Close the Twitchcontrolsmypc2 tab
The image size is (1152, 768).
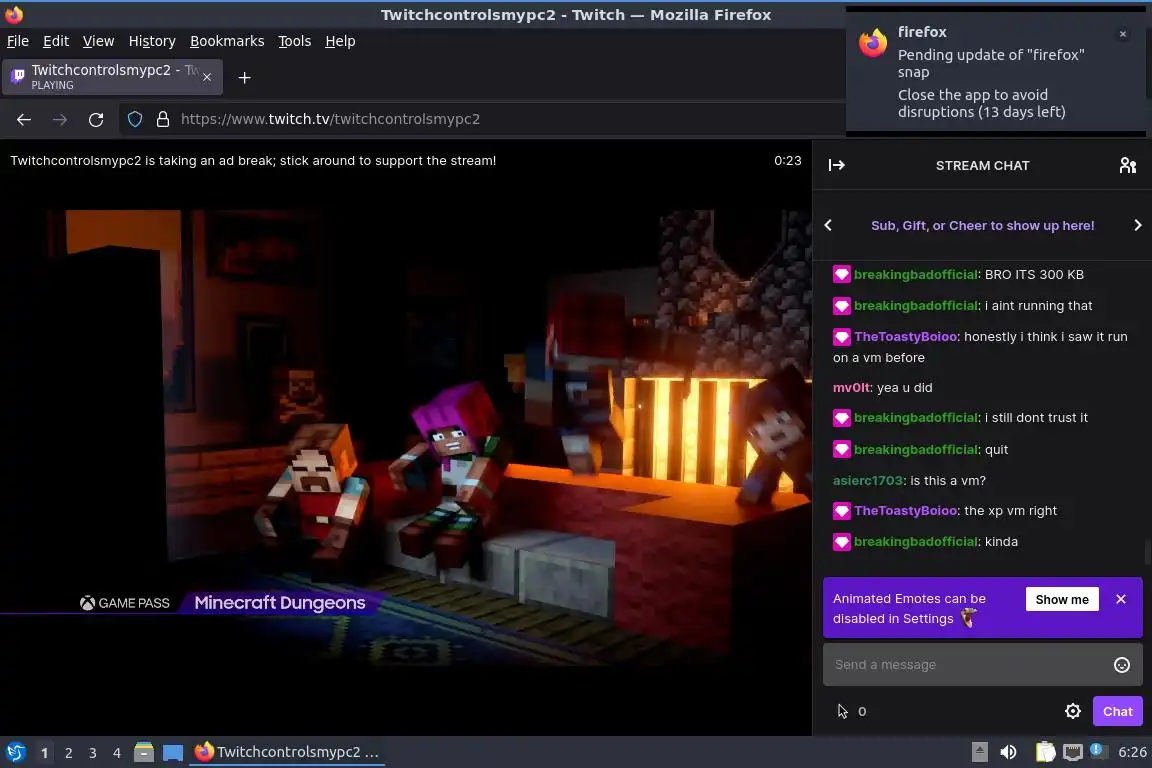tap(207, 77)
